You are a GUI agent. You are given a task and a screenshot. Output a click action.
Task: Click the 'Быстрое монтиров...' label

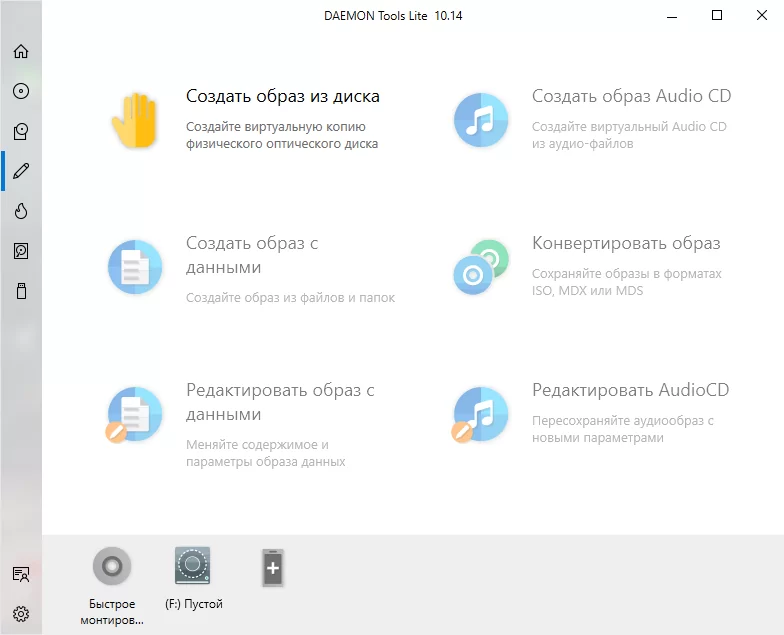[112, 612]
